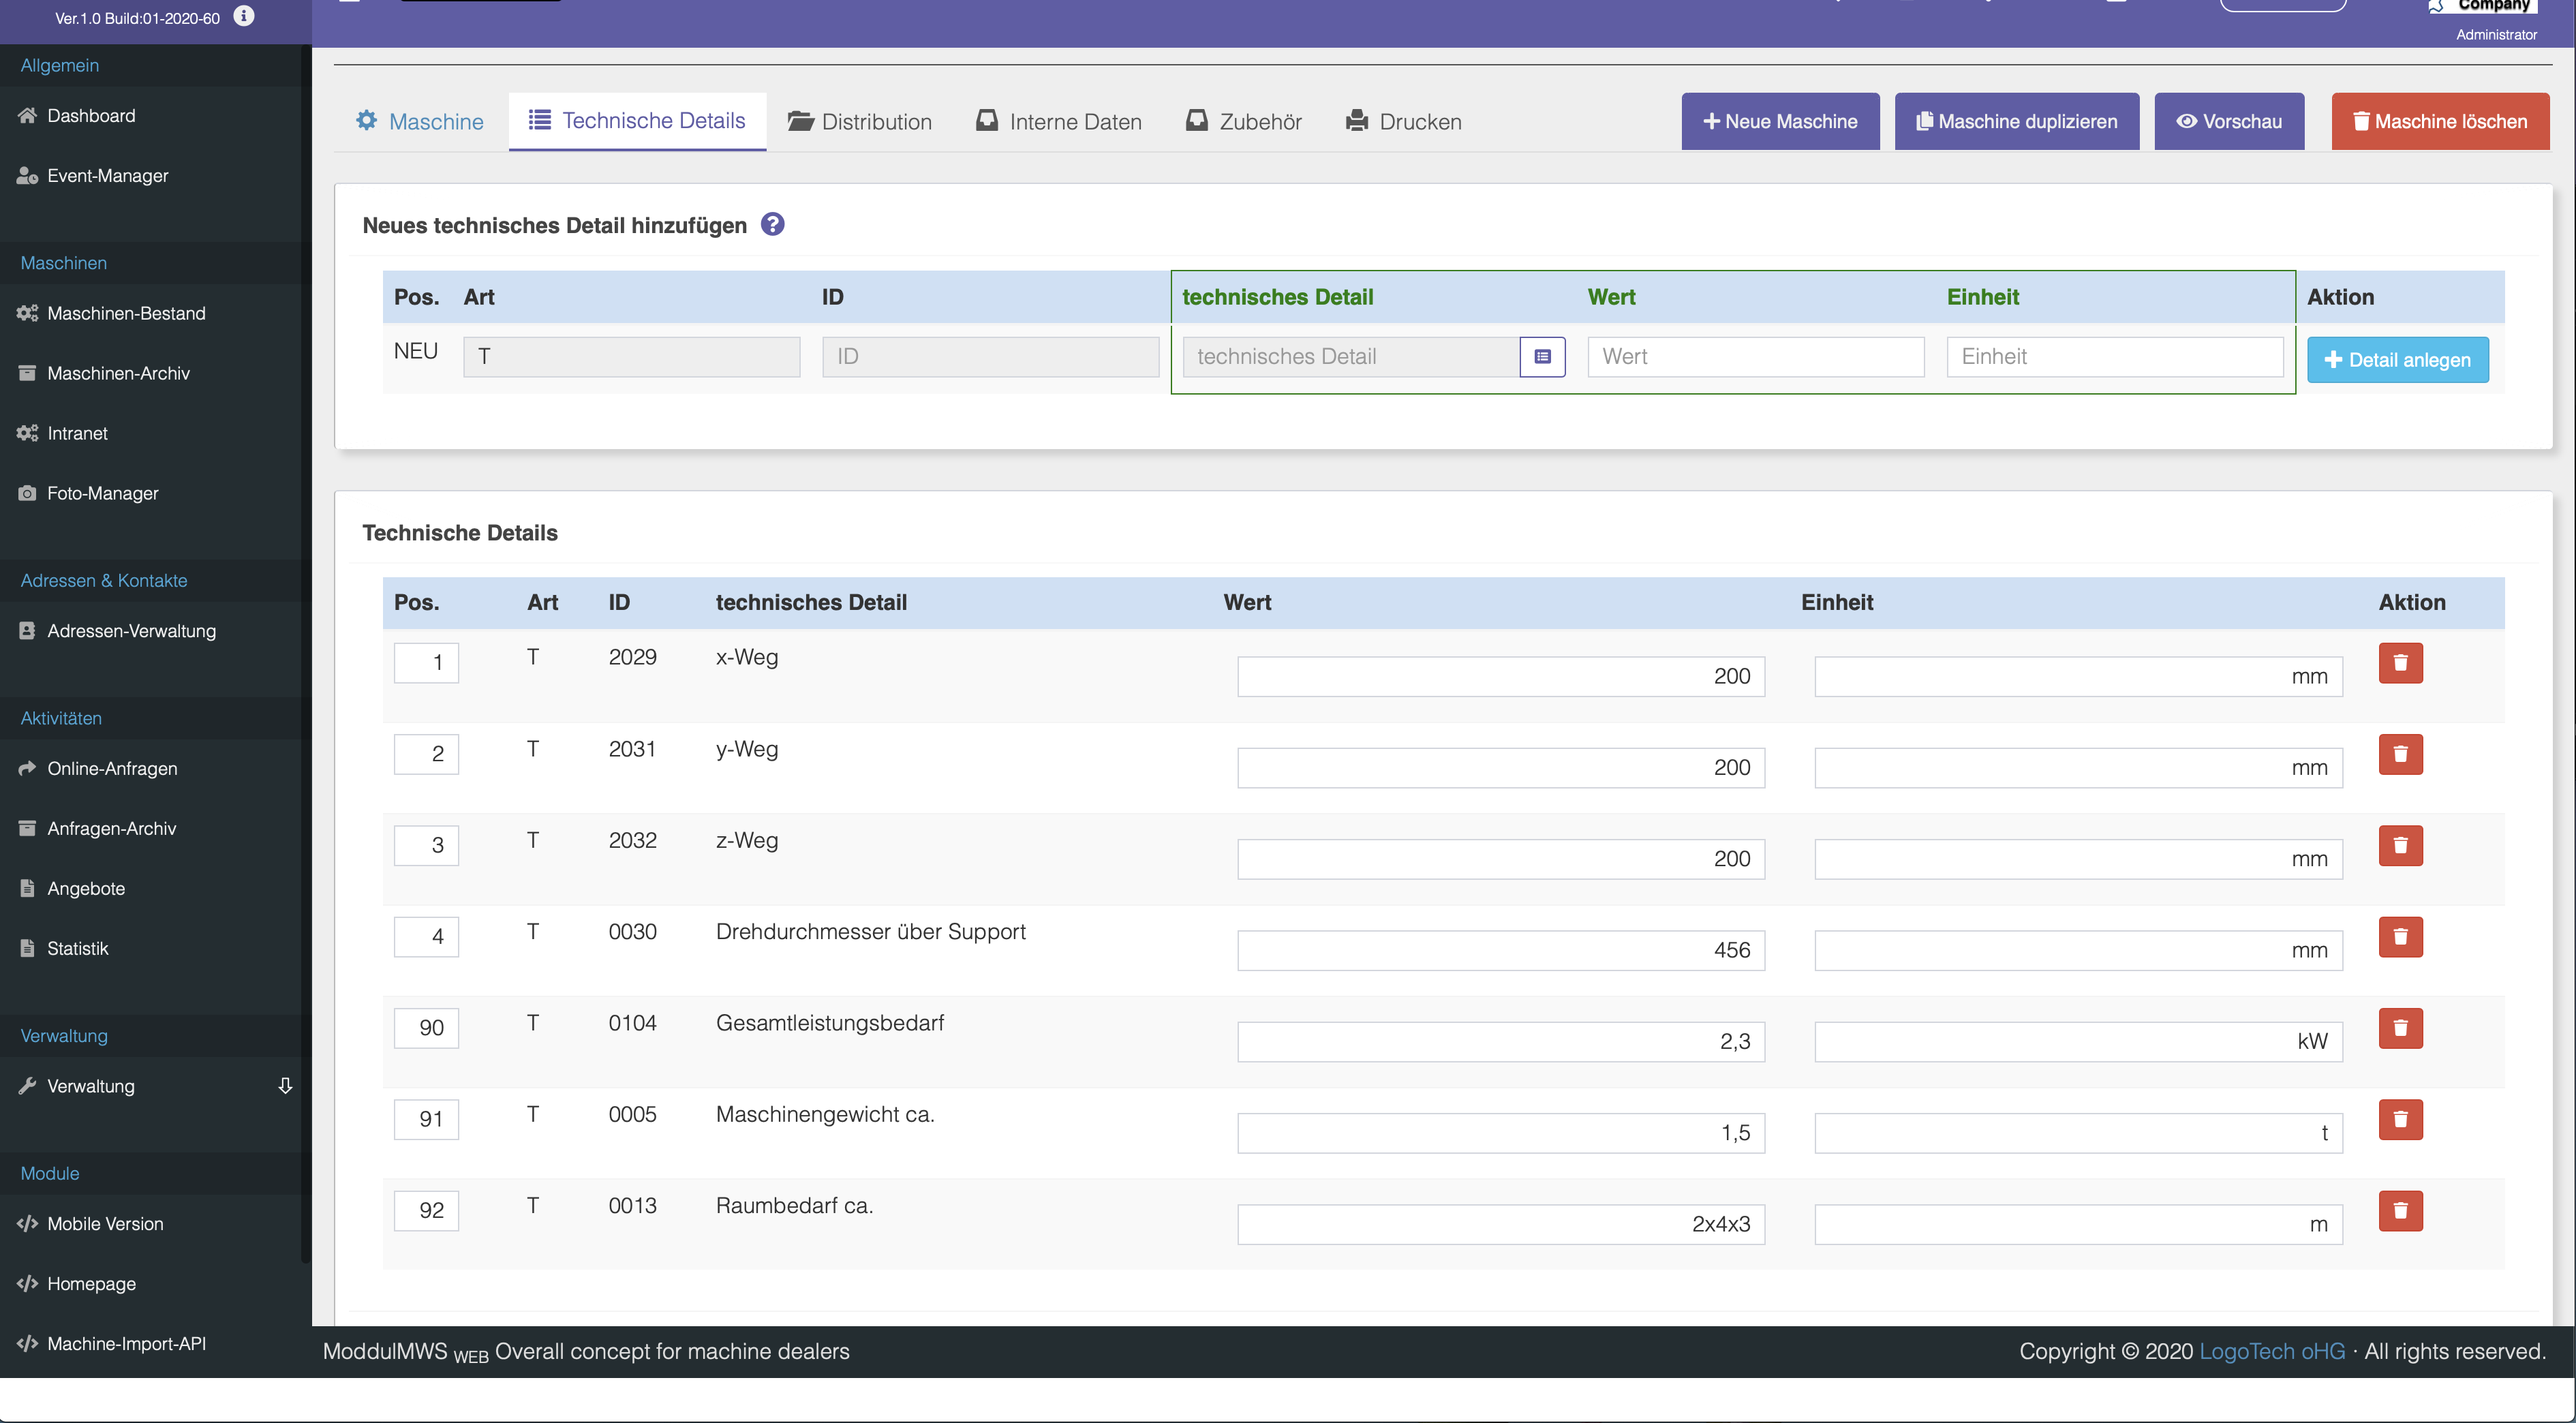This screenshot has height=1423, width=2576.
Task: Click the Neue Maschine button
Action: 1780,122
